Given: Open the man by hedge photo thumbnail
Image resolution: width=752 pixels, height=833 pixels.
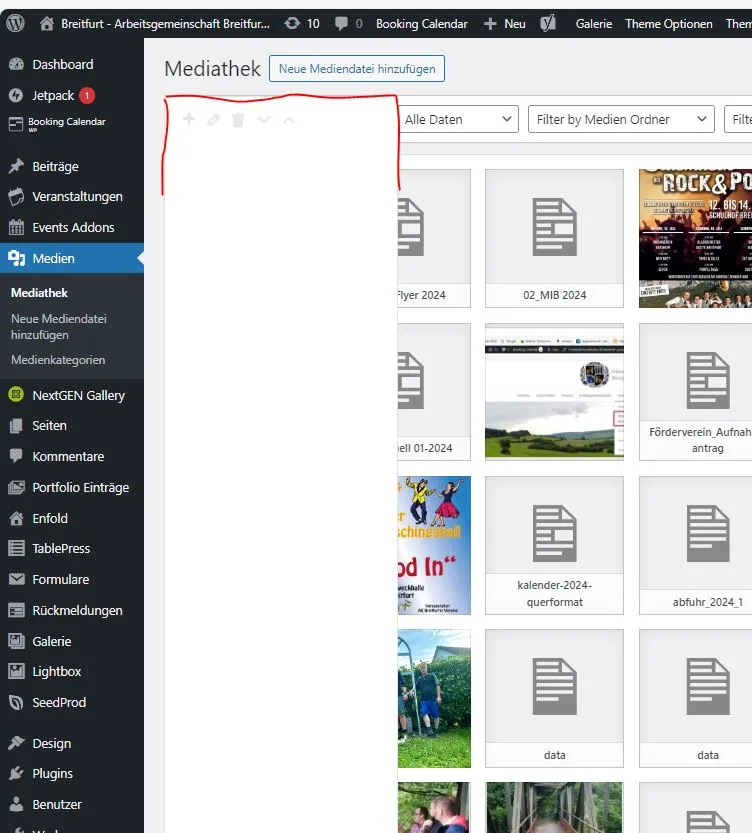Looking at the screenshot, I should [434, 699].
